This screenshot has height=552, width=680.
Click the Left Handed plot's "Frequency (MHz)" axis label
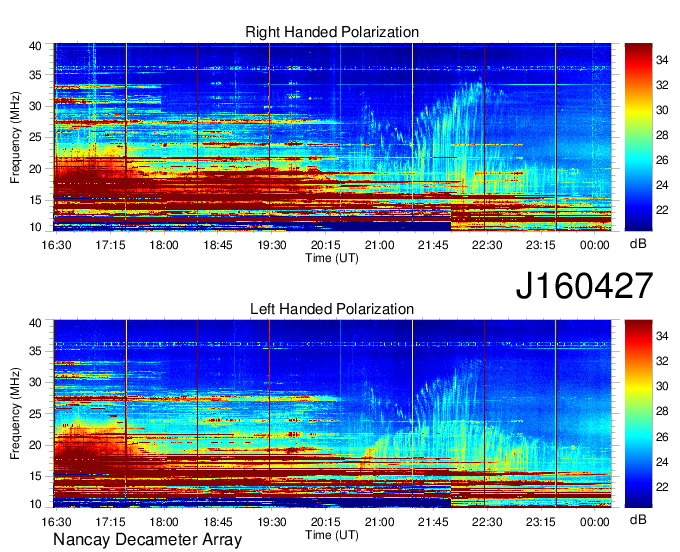pos(15,414)
